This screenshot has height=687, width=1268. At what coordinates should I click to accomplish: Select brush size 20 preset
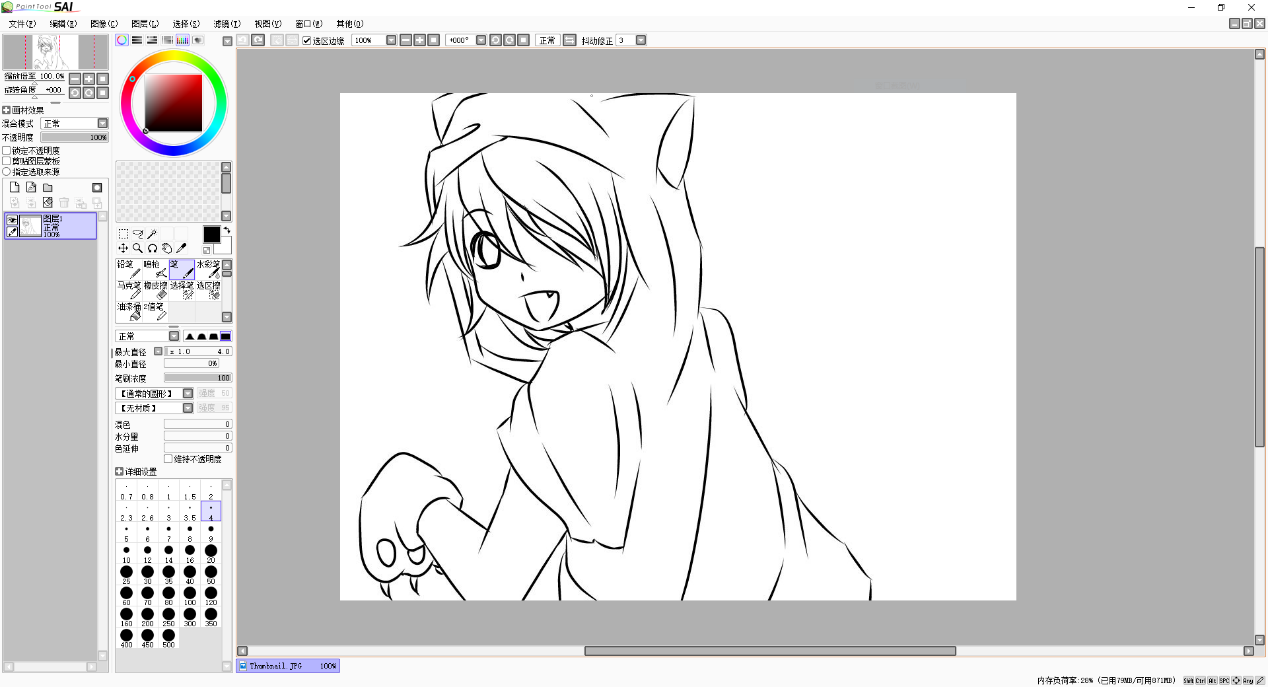[x=210, y=551]
